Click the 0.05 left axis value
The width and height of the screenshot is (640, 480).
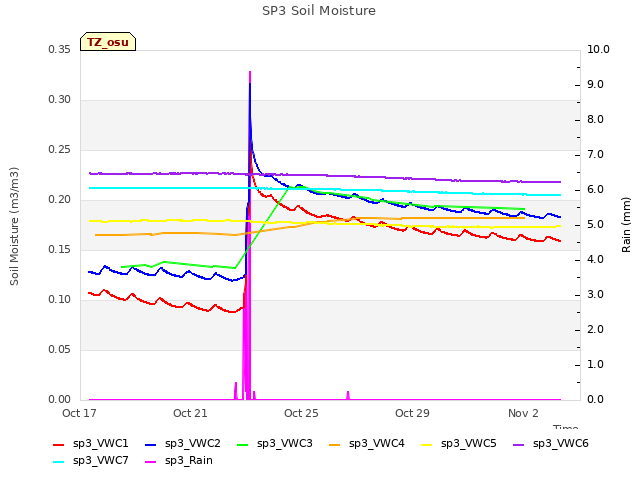(x=60, y=349)
